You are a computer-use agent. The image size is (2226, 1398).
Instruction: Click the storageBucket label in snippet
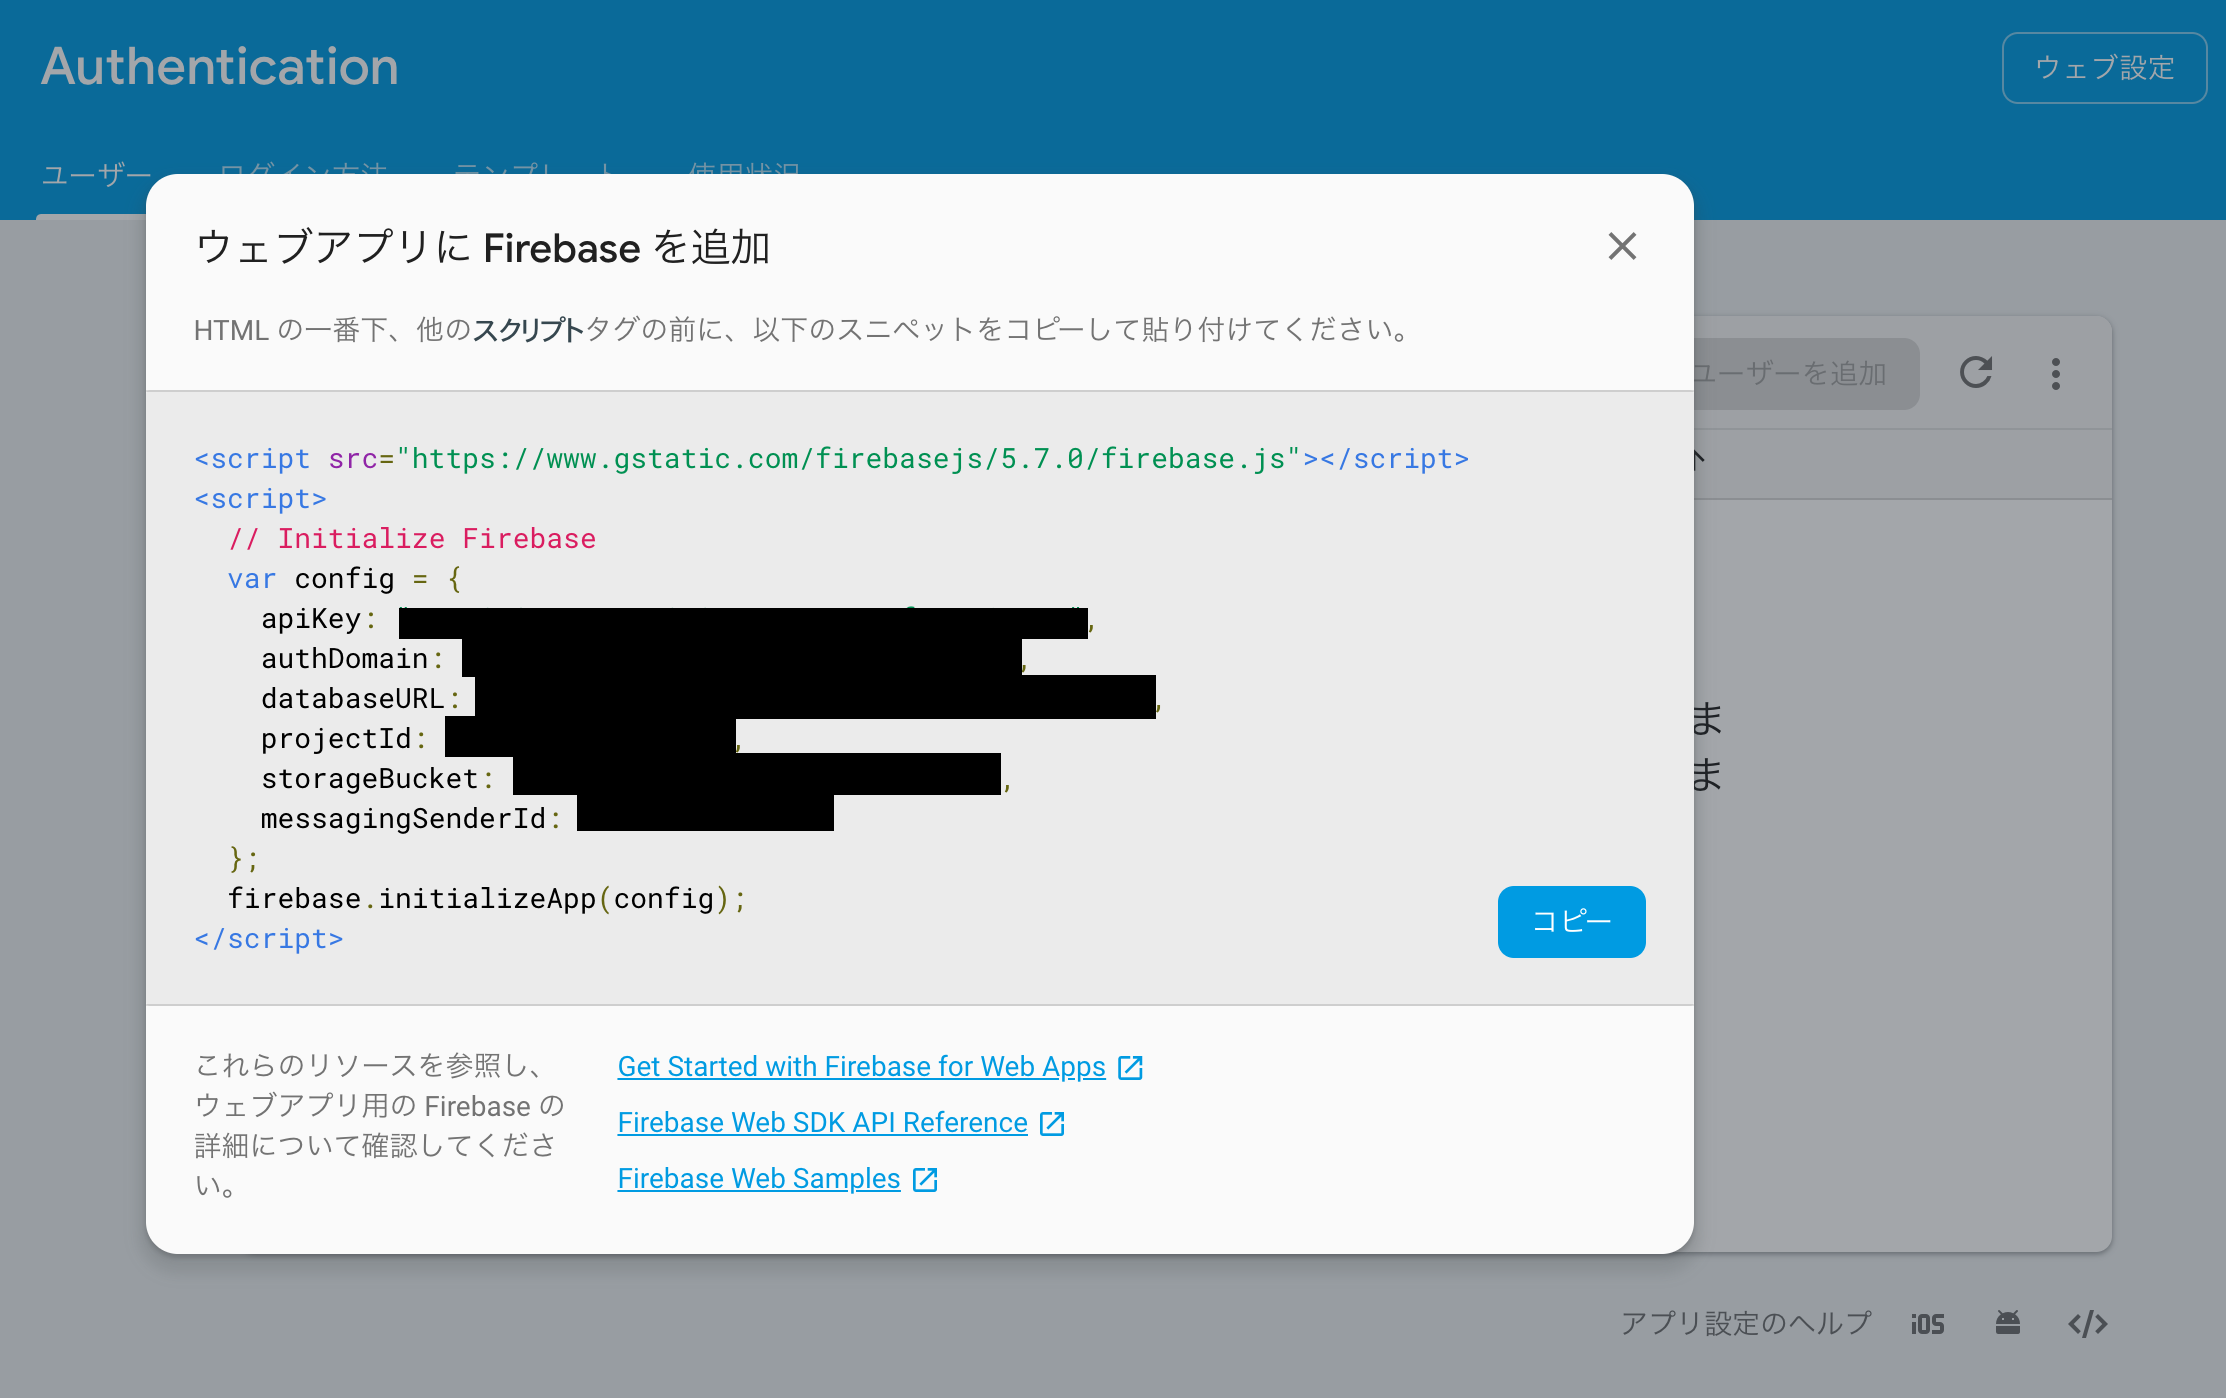point(370,779)
